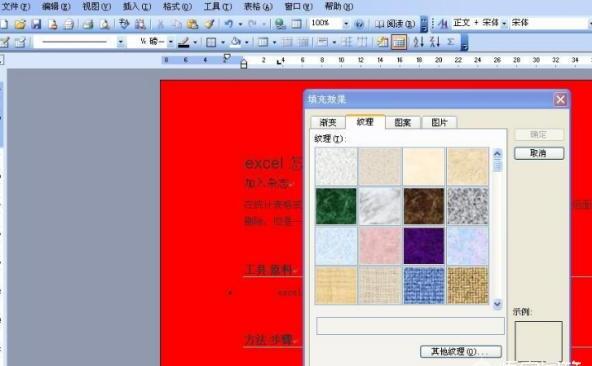
Task: Switch to the 渐变 tab
Action: point(328,122)
